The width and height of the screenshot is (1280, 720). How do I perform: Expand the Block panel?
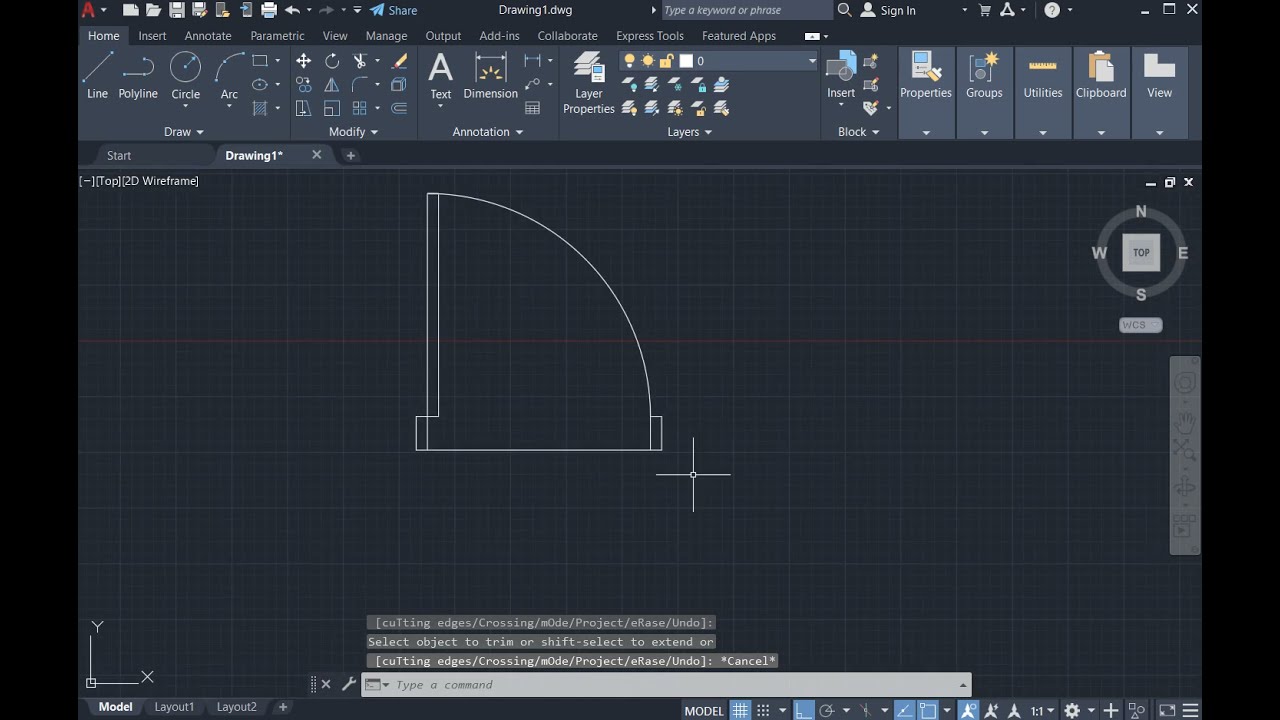859,132
